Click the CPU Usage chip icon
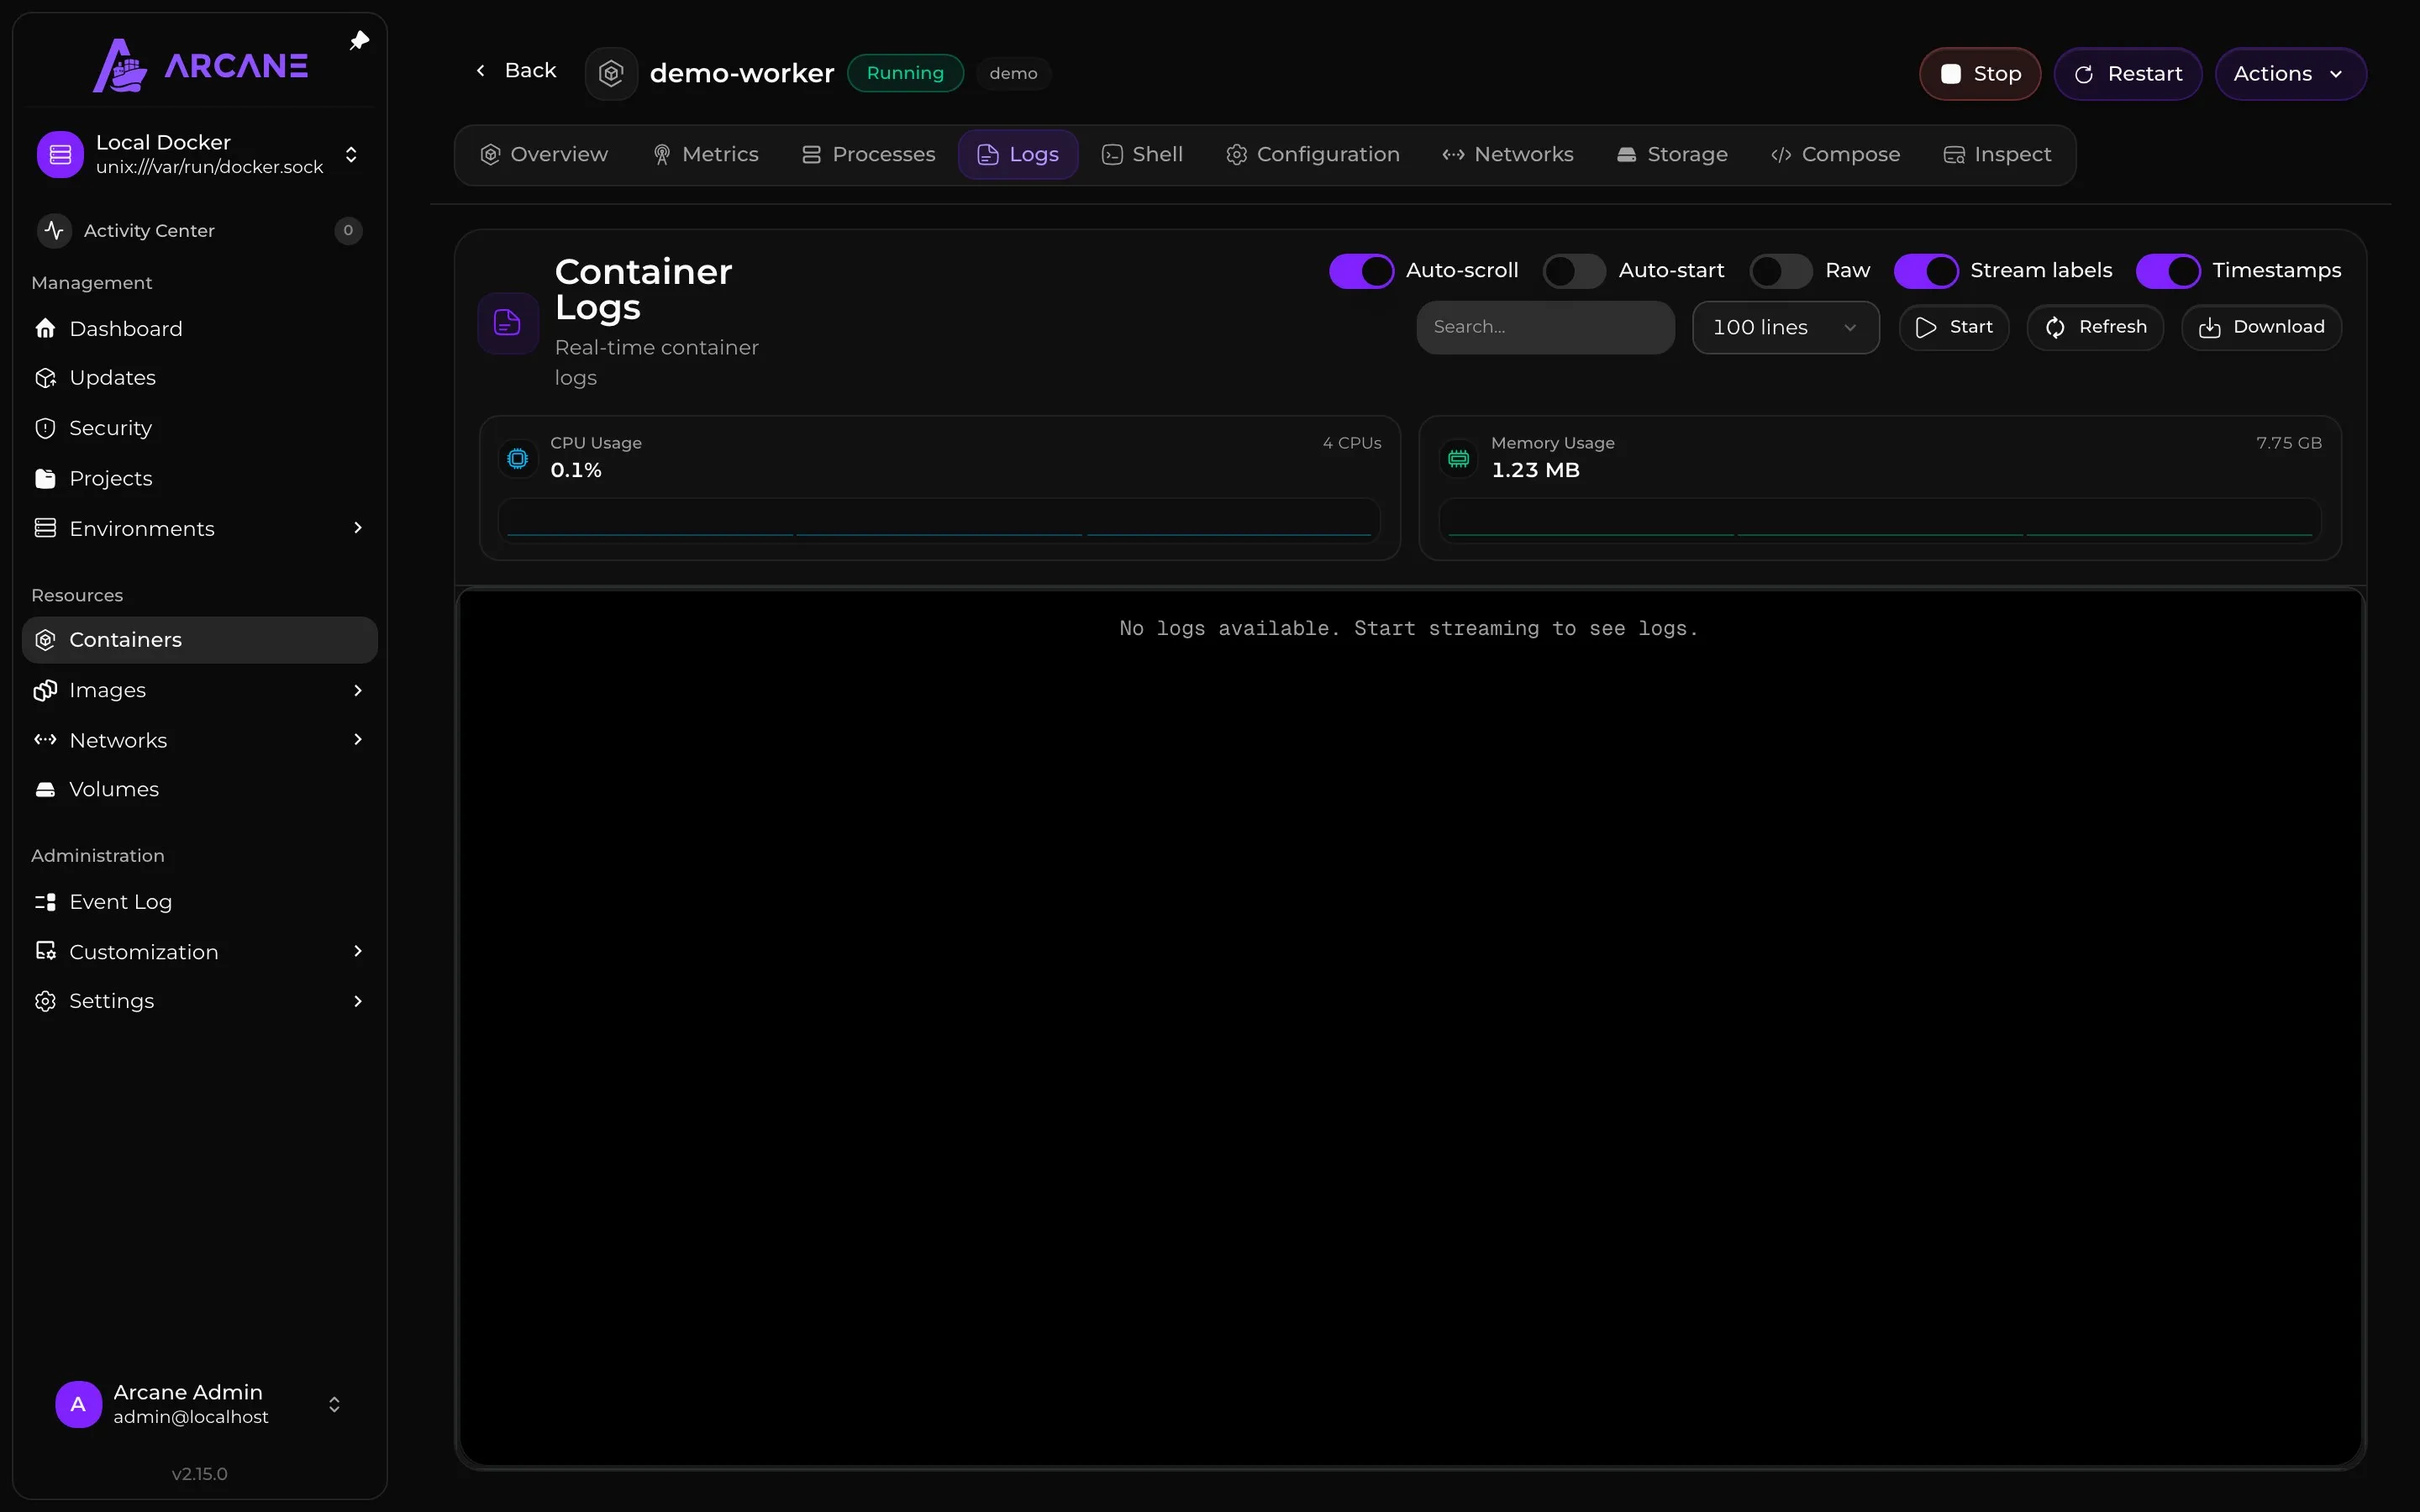This screenshot has width=2420, height=1512. [x=518, y=459]
